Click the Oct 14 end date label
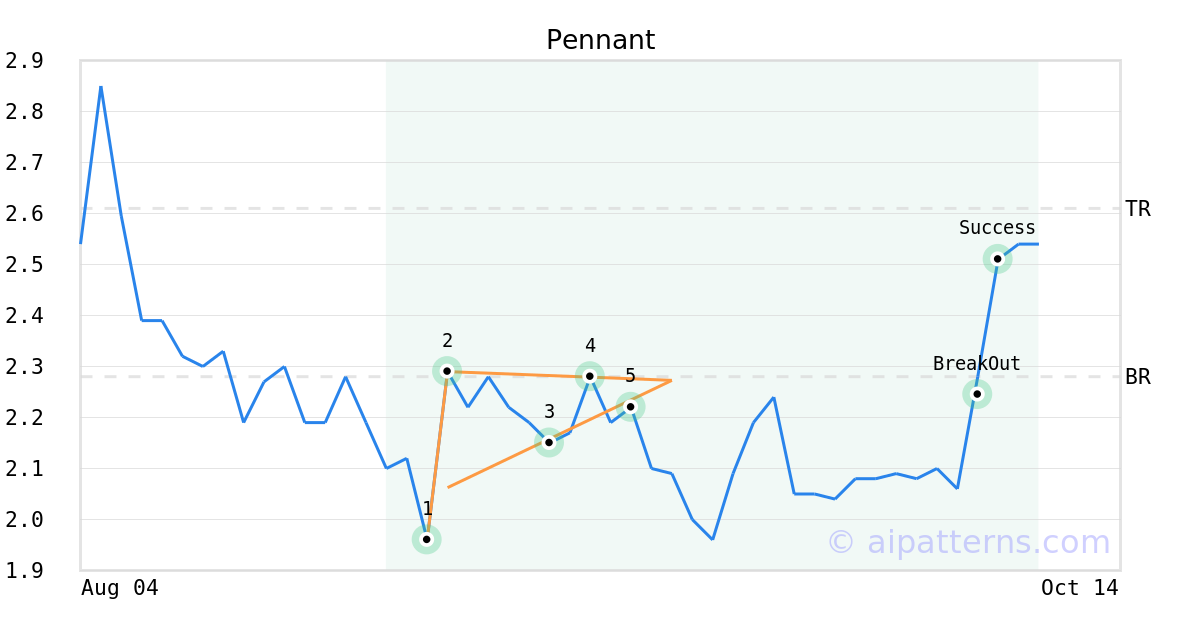The height and width of the screenshot is (630, 1200). [1080, 588]
